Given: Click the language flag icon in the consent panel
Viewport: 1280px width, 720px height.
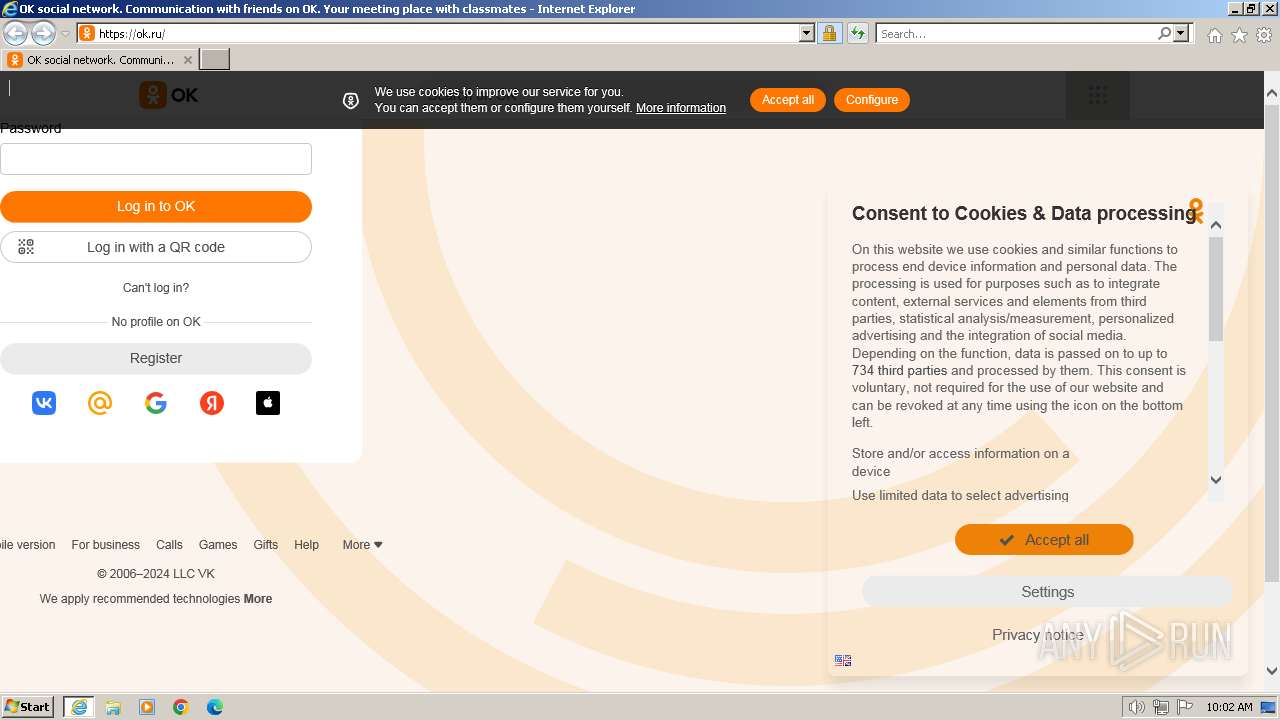Looking at the screenshot, I should (843, 660).
